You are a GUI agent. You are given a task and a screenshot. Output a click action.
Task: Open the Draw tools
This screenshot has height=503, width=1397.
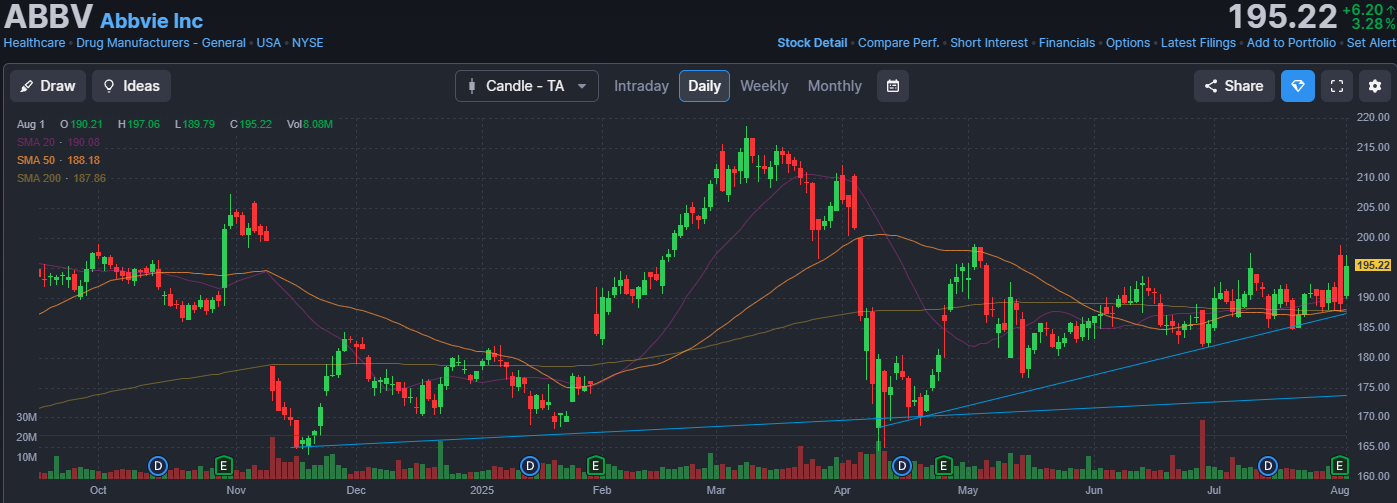tap(48, 86)
